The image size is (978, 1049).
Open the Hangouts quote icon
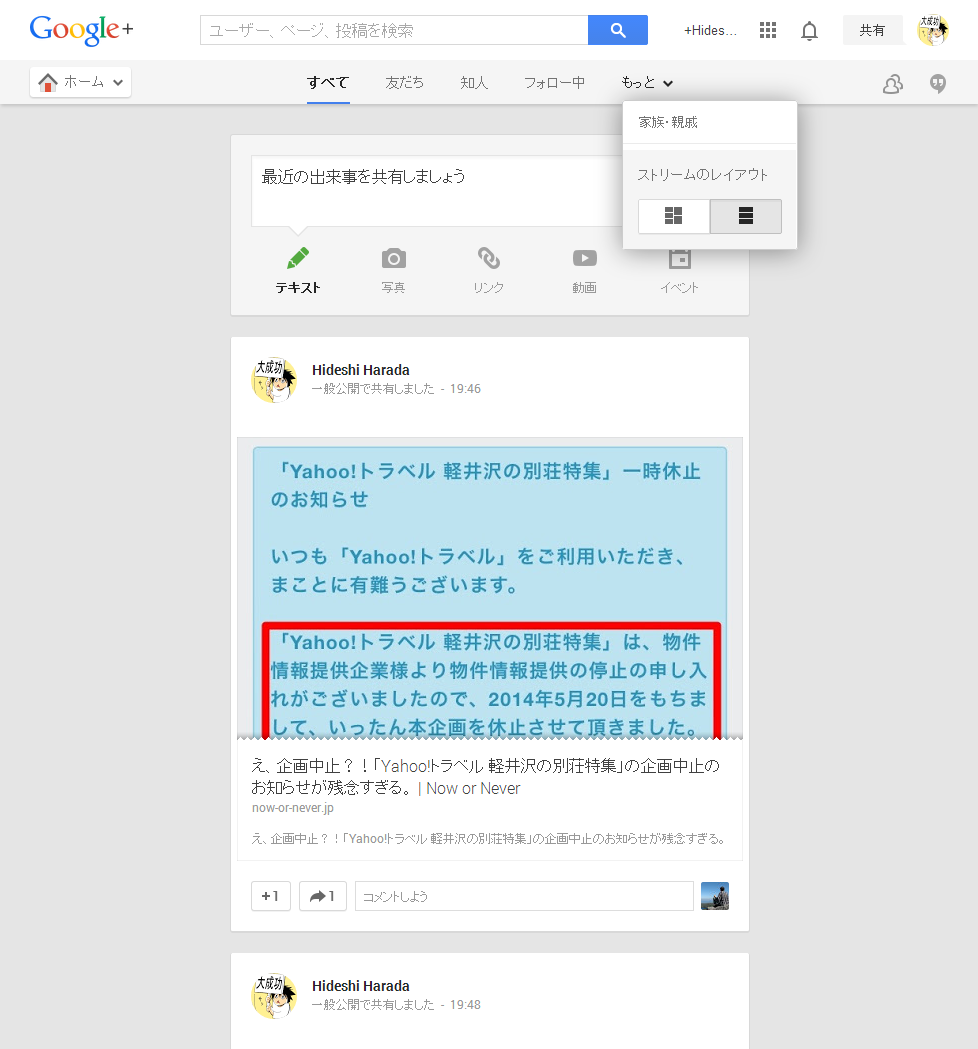pos(938,84)
